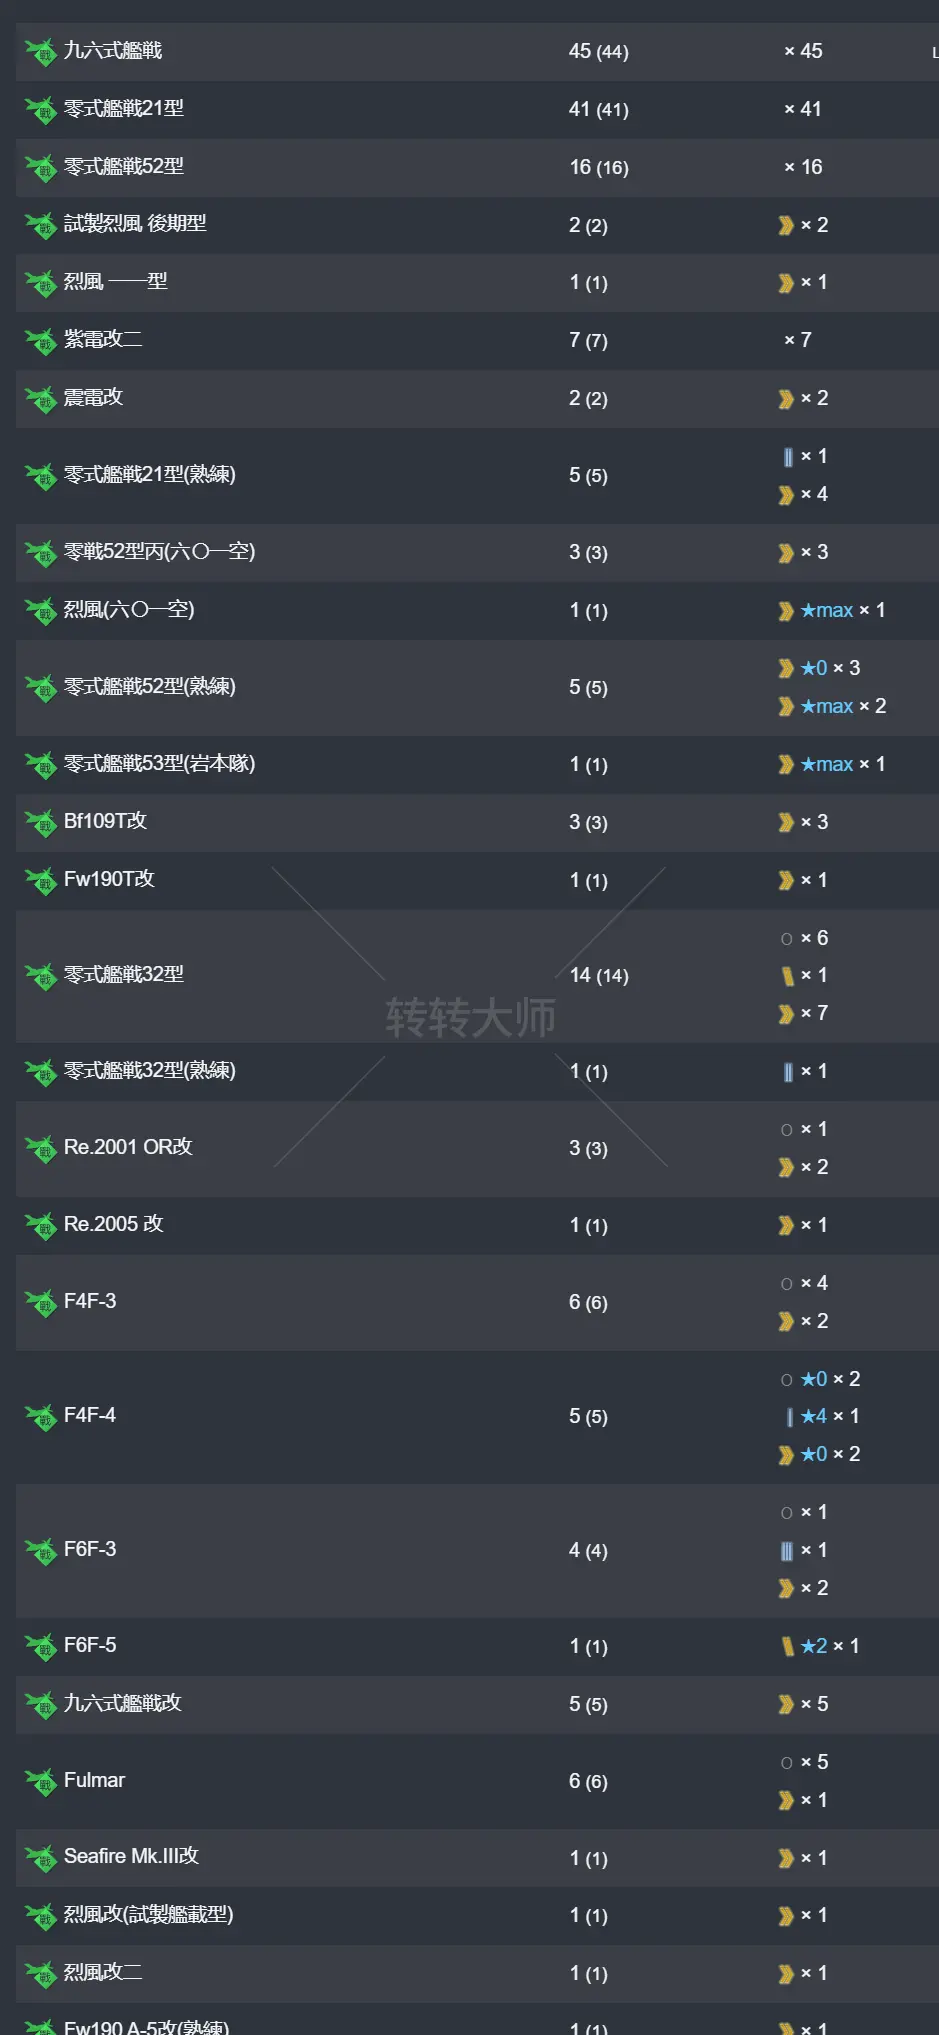
Task: Click the 零式艦戦21型 green plane icon
Action: click(43, 110)
